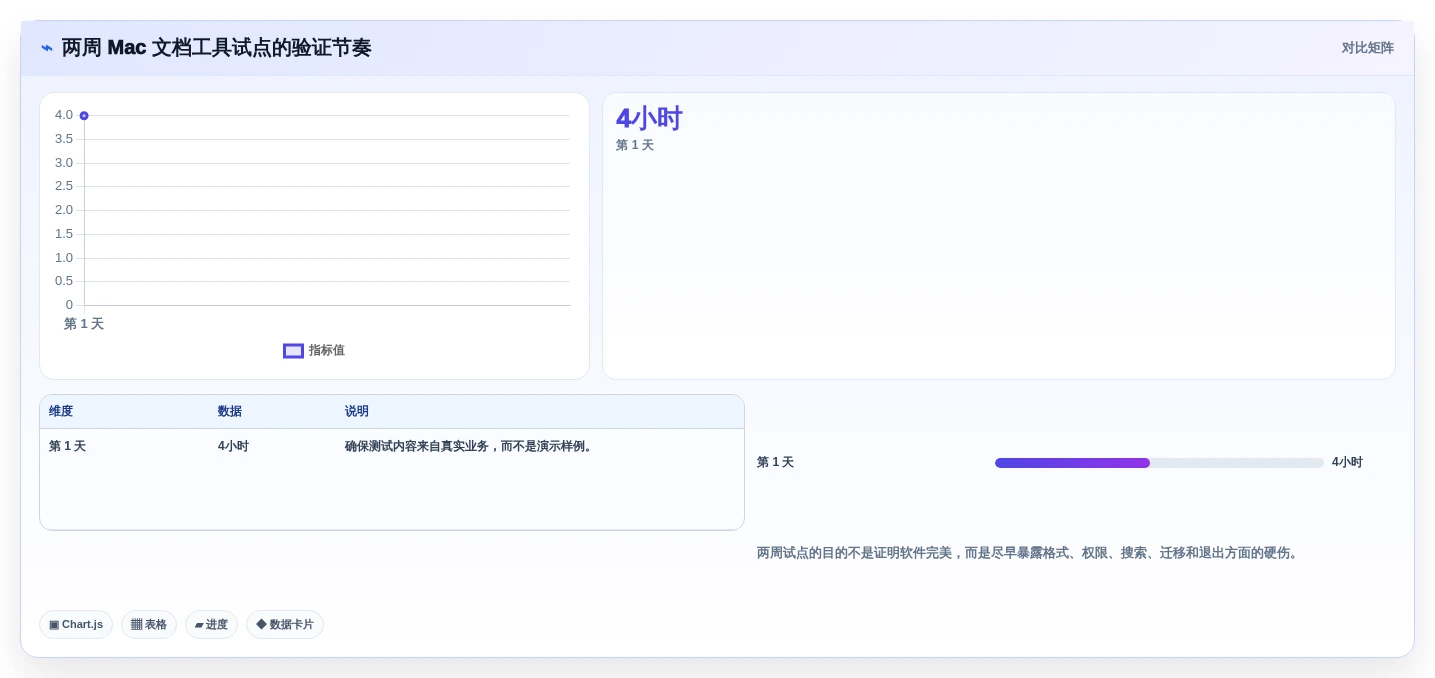The height and width of the screenshot is (678, 1435).
Task: Click the 4.0 y-axis tick label
Action: click(x=64, y=115)
